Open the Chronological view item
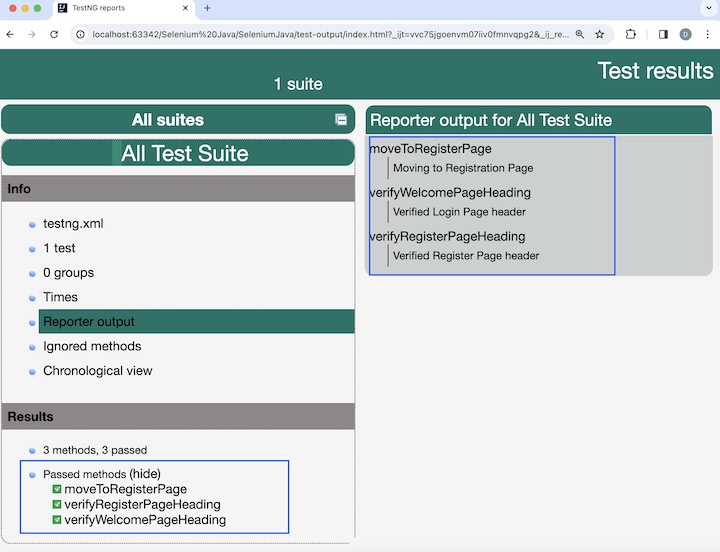The image size is (720, 552). coord(97,371)
